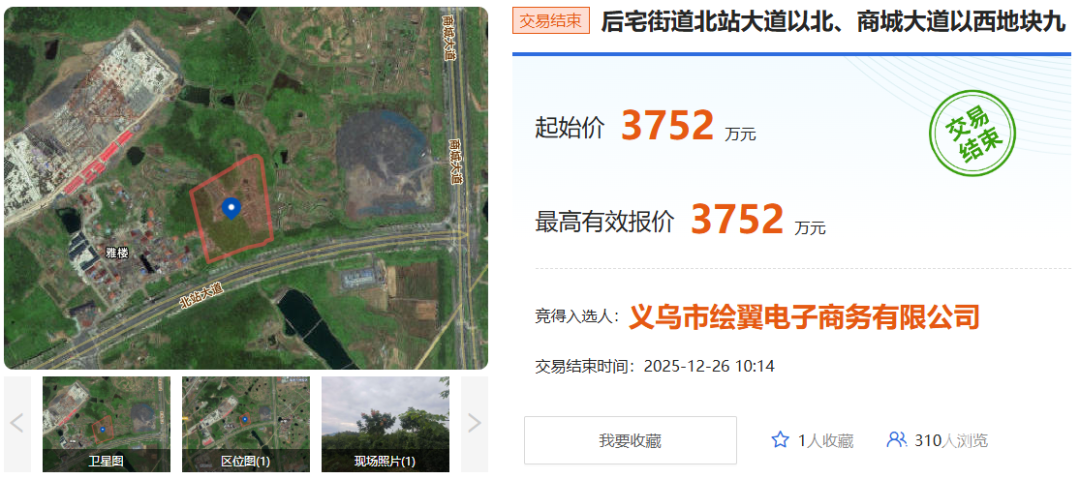Viewport: 1080px width, 479px height.
Task: Show previous thumbnails with left arrow
Action: pos(17,423)
